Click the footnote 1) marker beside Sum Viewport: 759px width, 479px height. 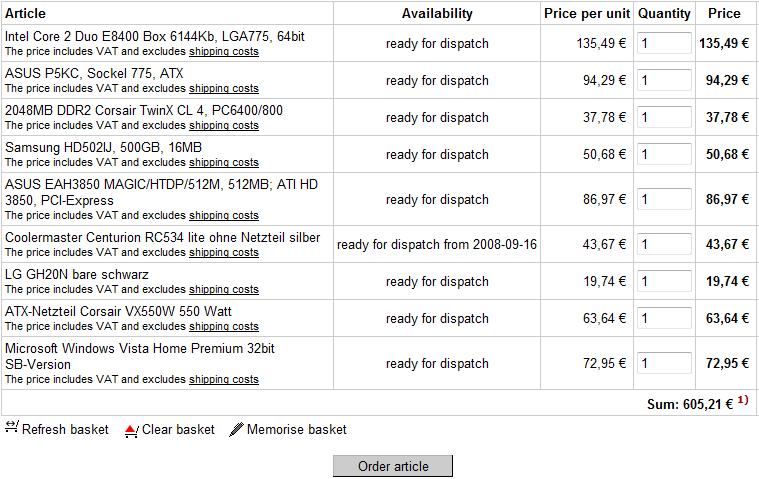tap(743, 401)
